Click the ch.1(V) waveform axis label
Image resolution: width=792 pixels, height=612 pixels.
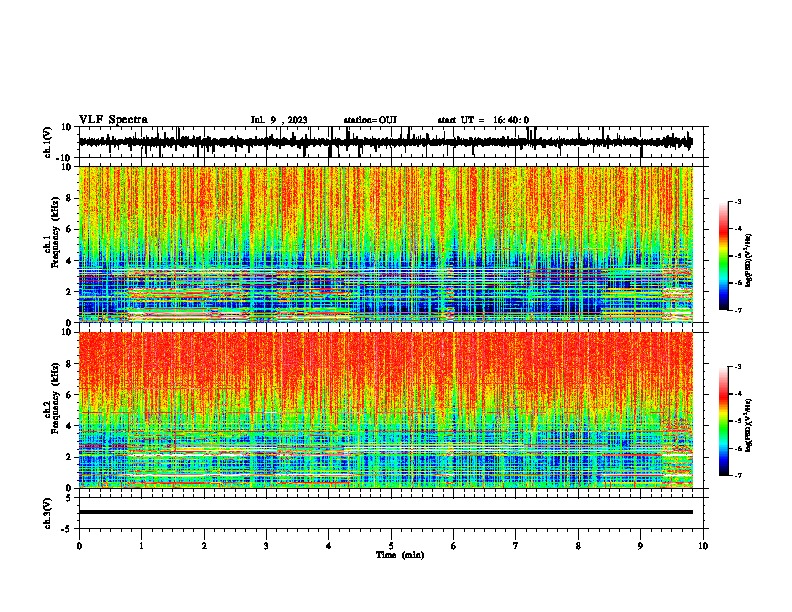pyautogui.click(x=48, y=142)
